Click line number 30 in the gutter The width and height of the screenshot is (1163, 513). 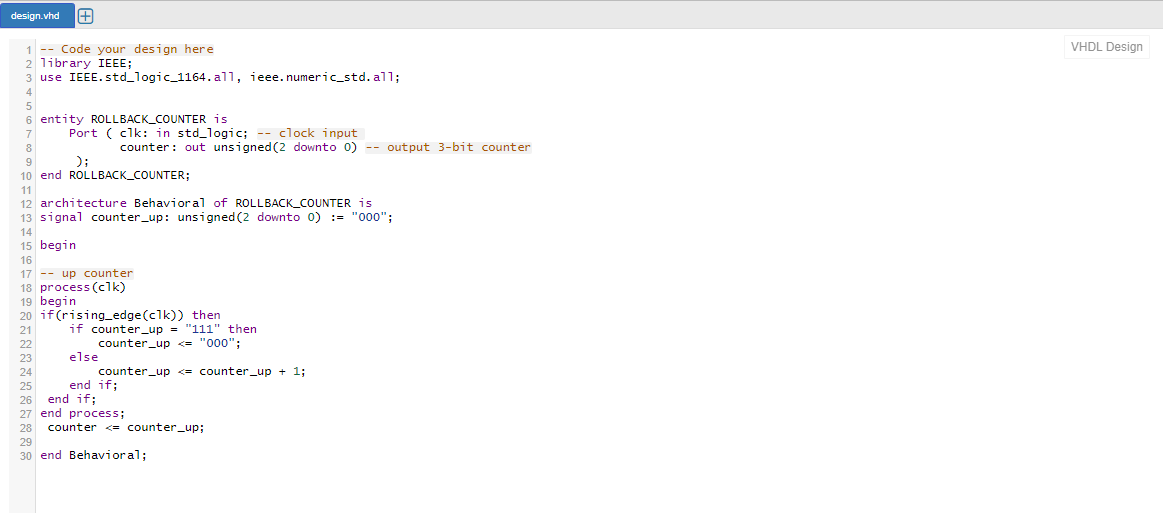pos(25,456)
